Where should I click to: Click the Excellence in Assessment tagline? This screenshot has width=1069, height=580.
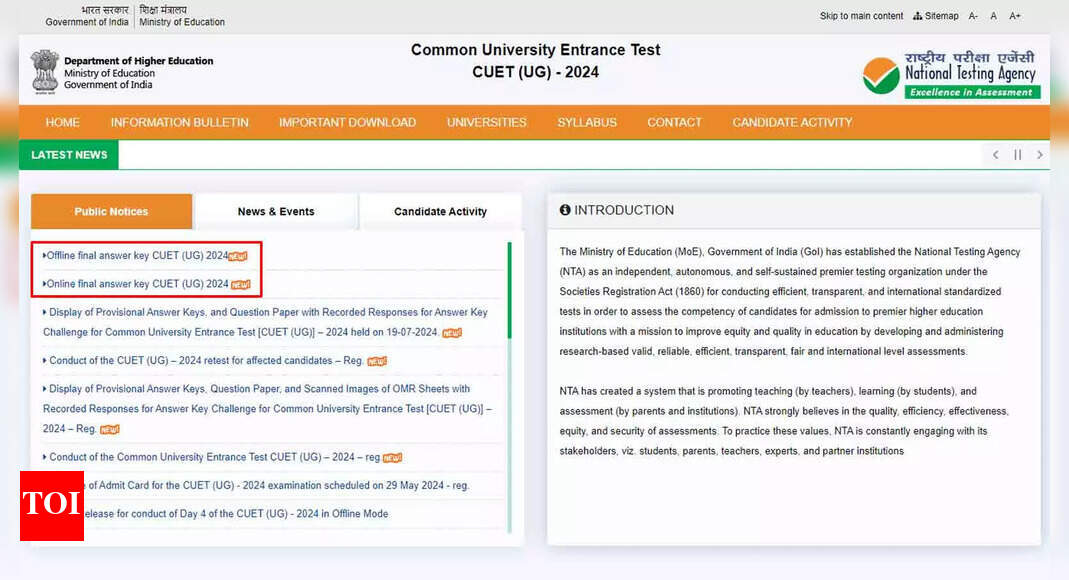click(972, 92)
